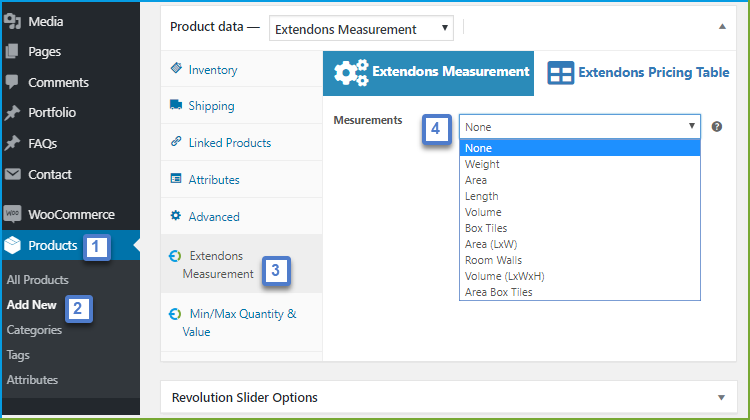Open the product type dropdown
The width and height of the screenshot is (750, 420).
pos(362,28)
